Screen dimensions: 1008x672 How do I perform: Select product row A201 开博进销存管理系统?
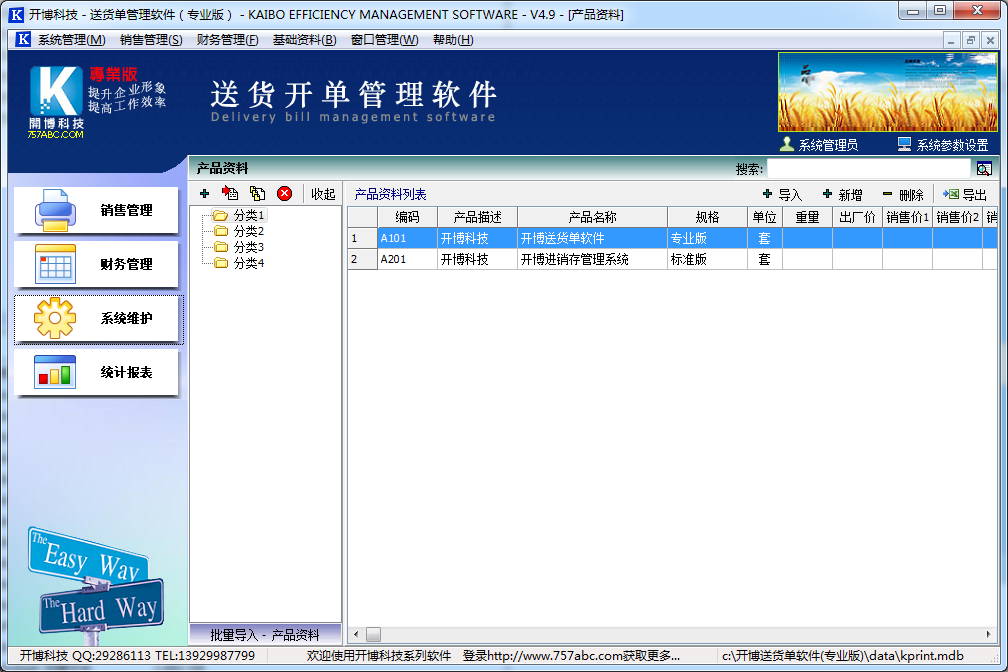coord(572,259)
